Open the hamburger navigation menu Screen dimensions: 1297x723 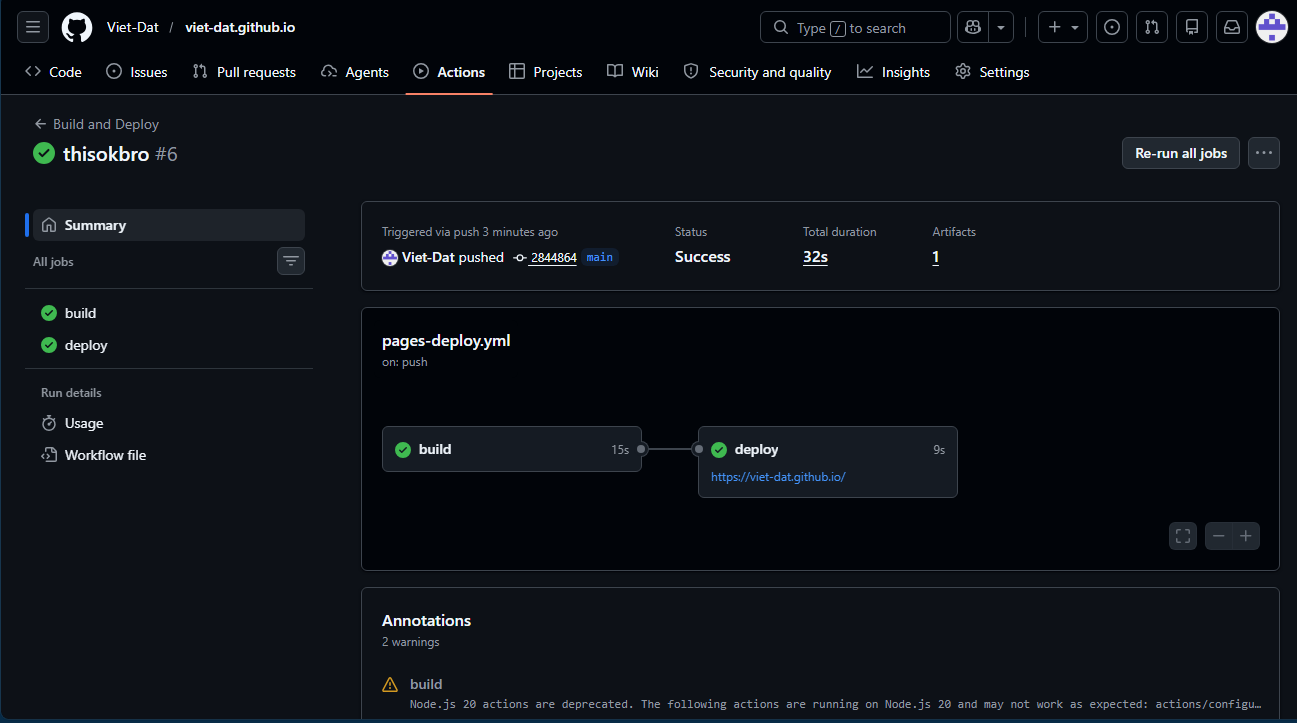pos(32,27)
